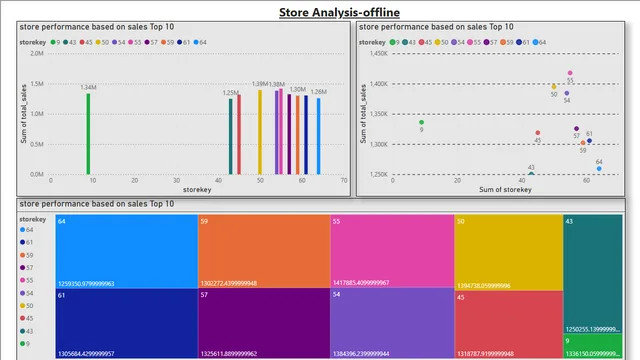The image size is (640, 360).
Task: Click the 1.26M bar data label
Action: point(319,92)
